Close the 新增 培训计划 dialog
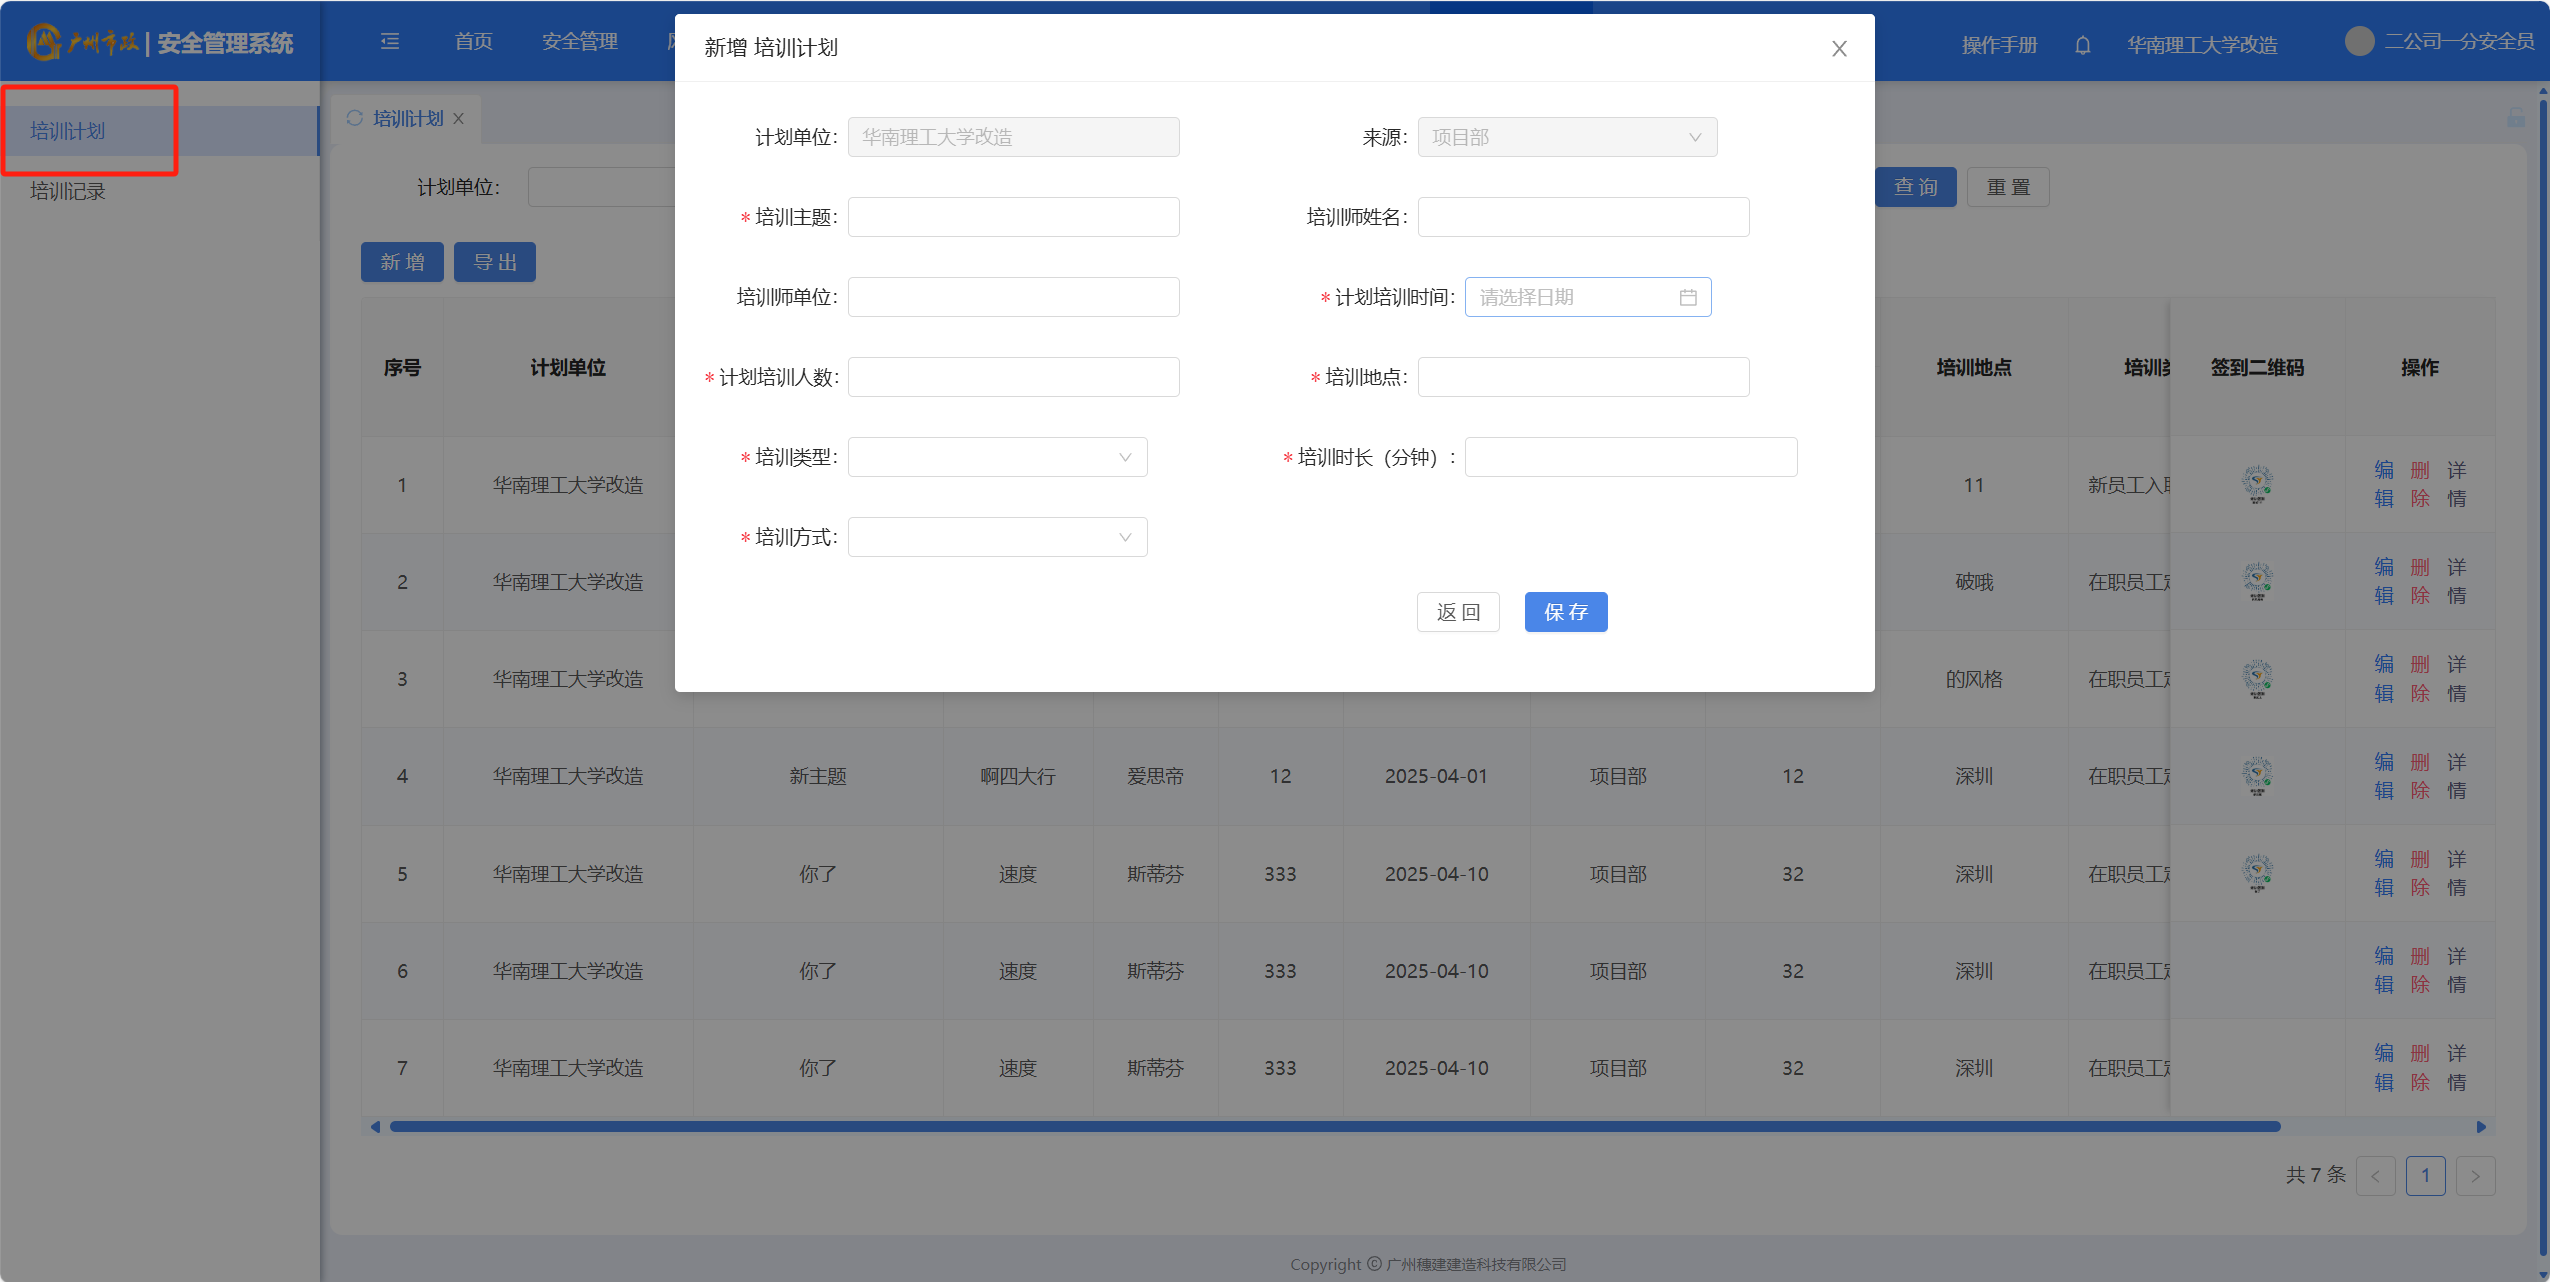Image resolution: width=2550 pixels, height=1282 pixels. 1838,48
